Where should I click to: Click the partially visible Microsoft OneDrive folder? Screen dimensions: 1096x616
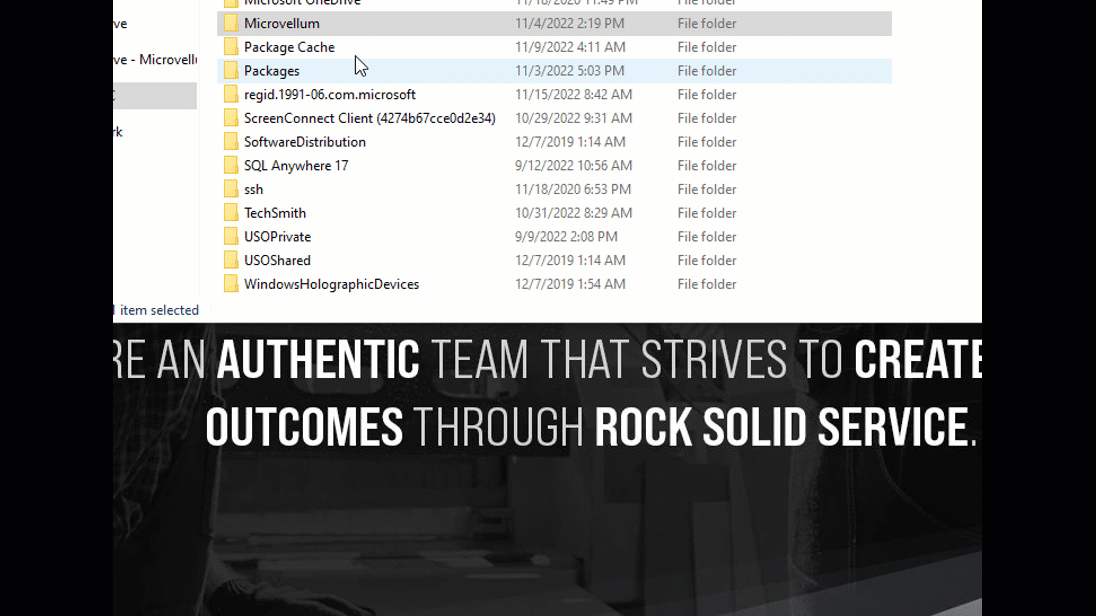tap(301, 3)
